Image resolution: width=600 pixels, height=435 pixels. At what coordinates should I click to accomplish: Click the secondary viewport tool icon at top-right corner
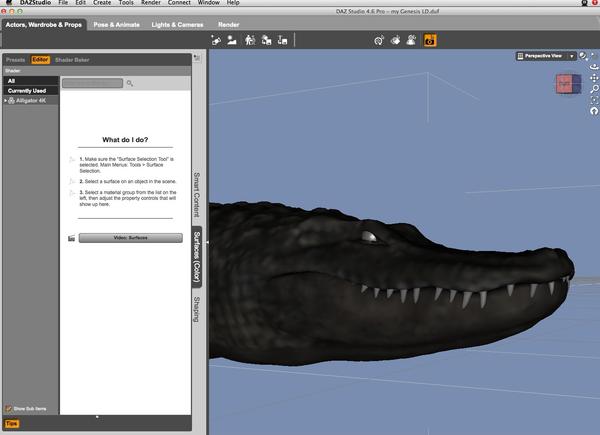click(x=593, y=56)
